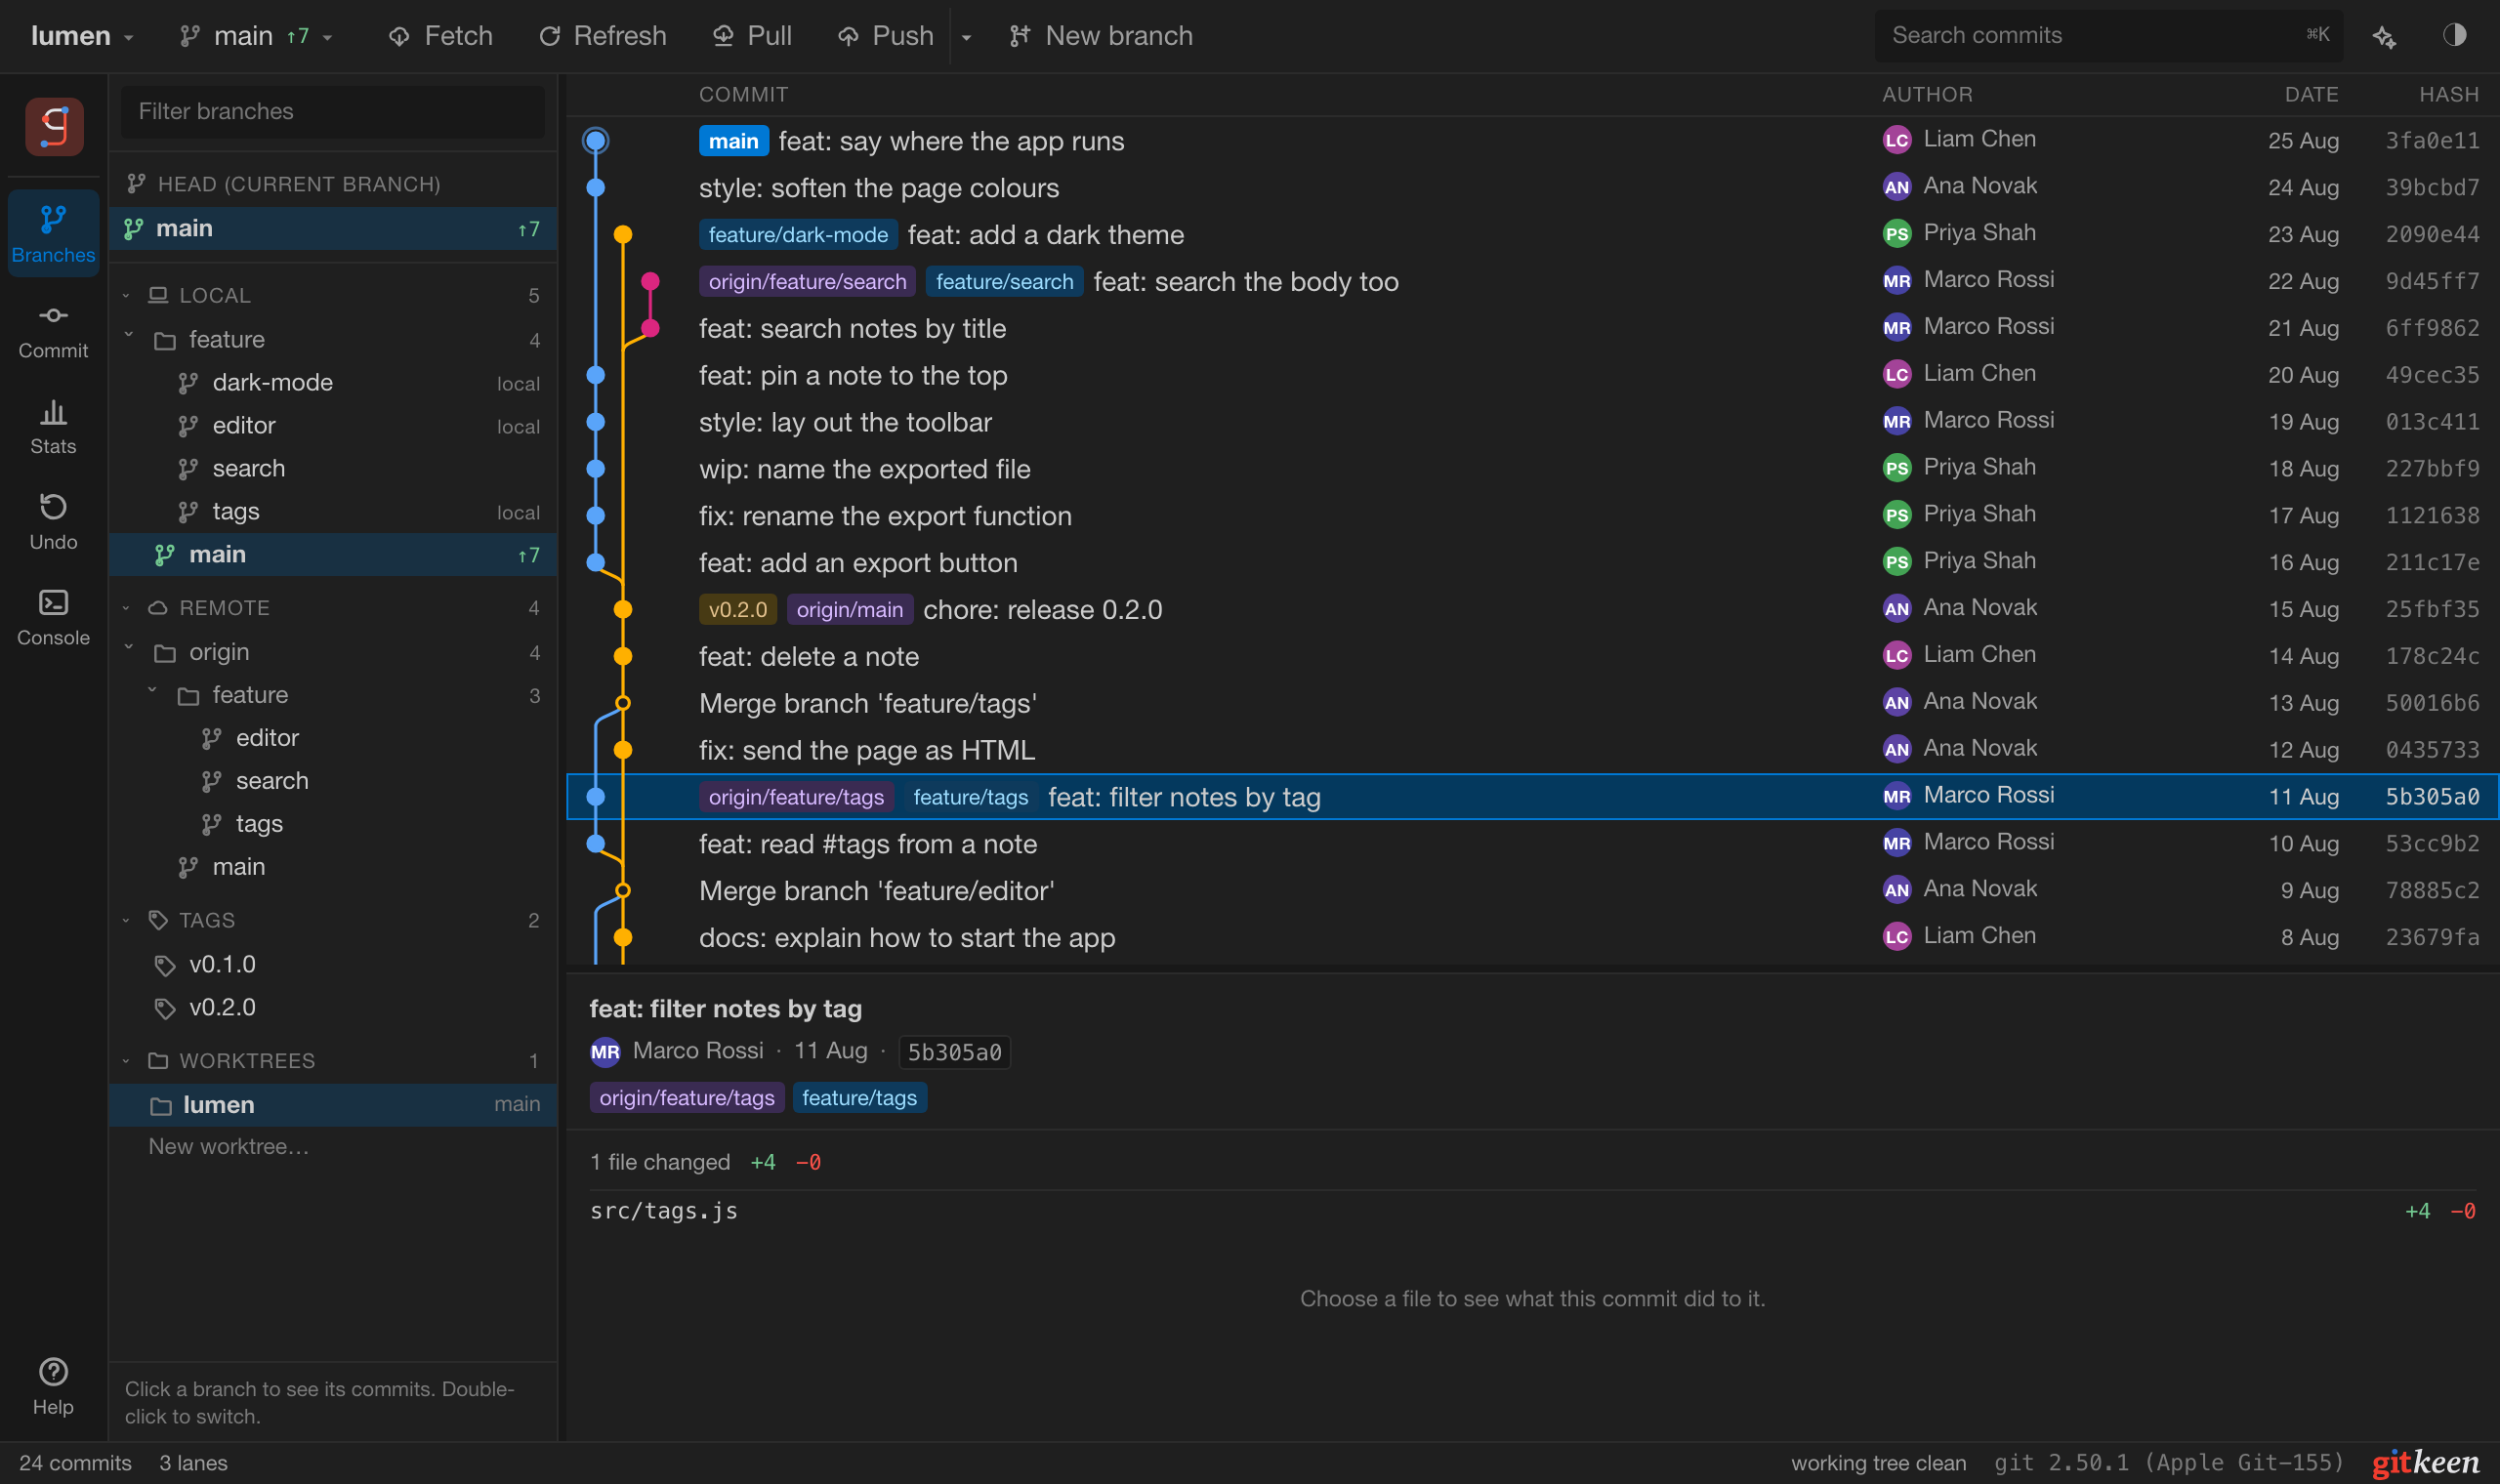Click Pull in the toolbar
Viewport: 2500px width, 1484px height.
[752, 36]
